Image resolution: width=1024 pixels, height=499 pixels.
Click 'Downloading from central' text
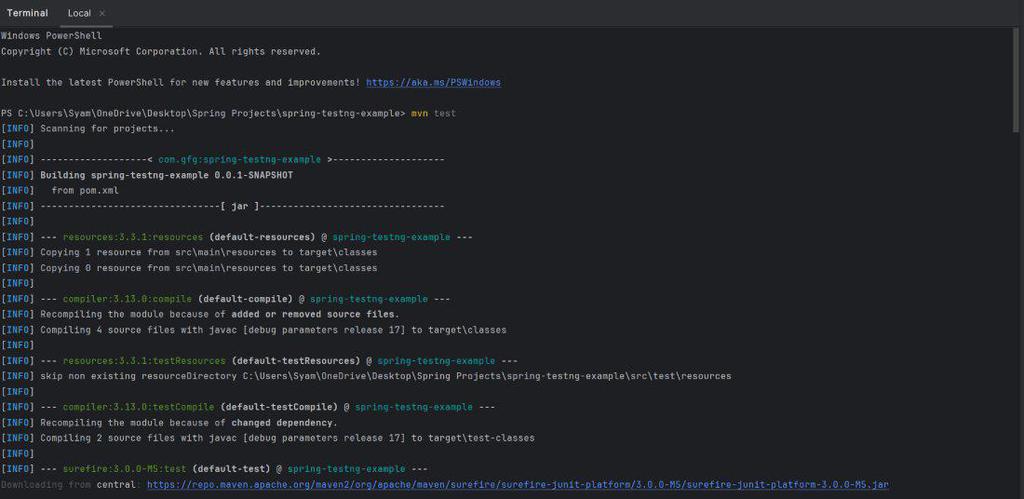pos(71,485)
